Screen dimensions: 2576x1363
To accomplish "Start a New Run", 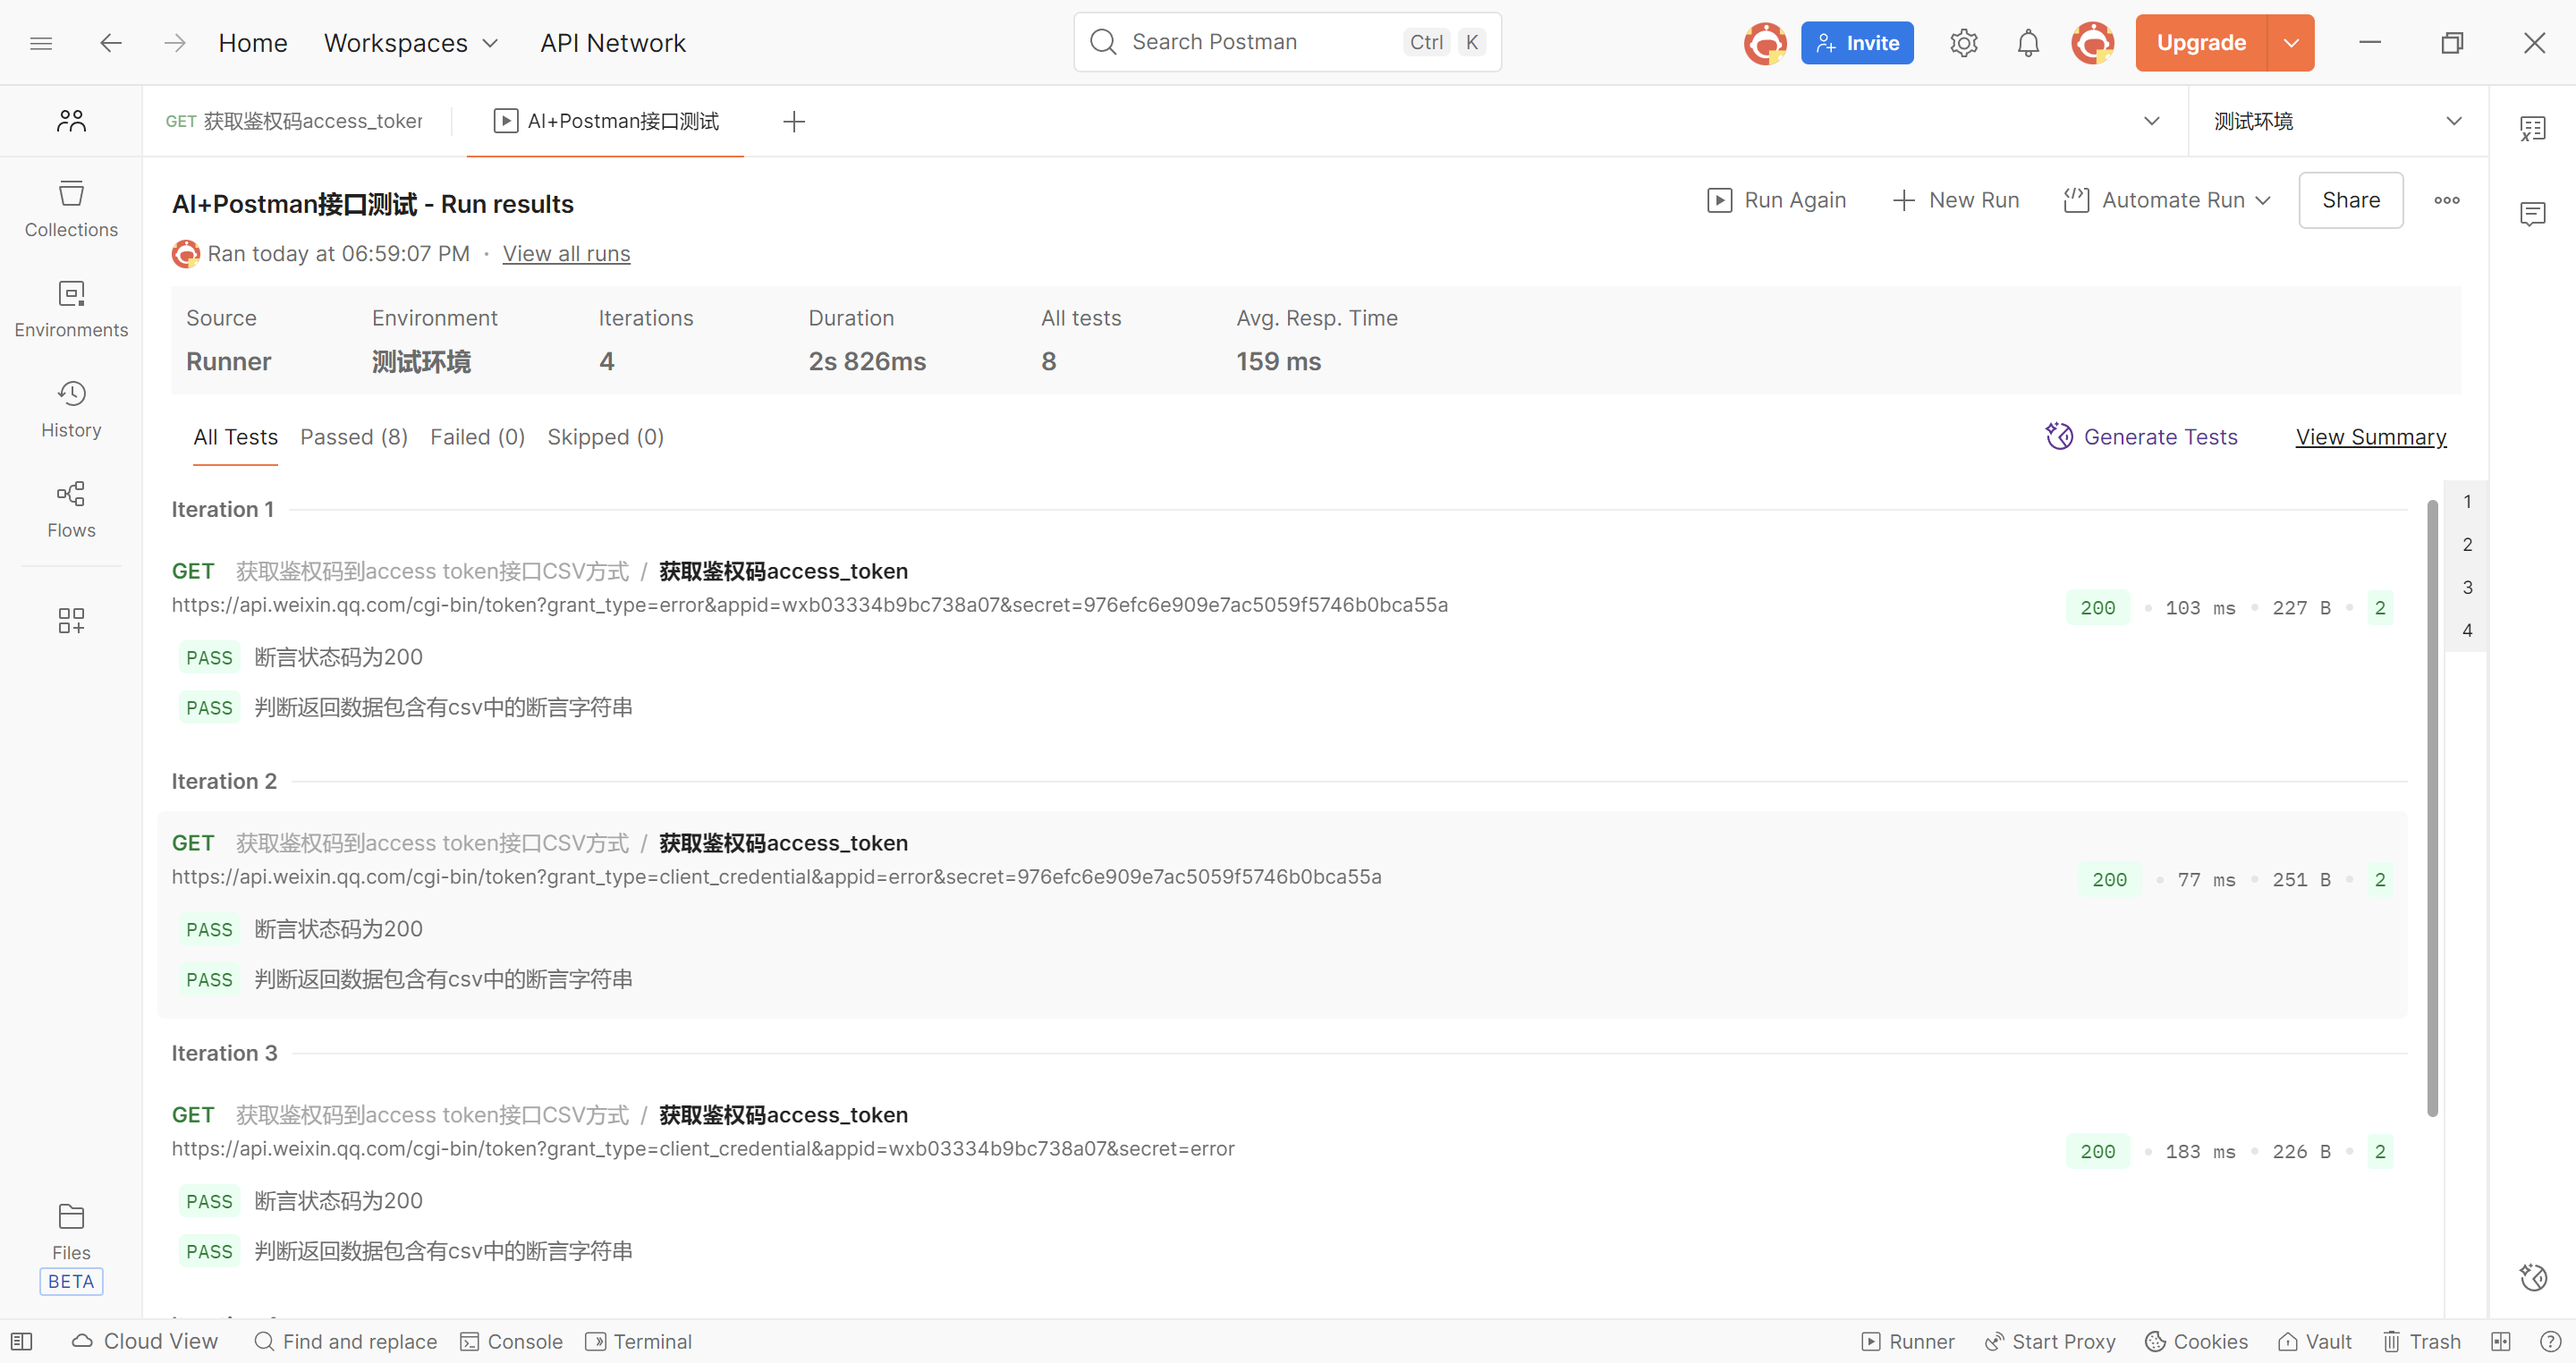I will pyautogui.click(x=1955, y=200).
